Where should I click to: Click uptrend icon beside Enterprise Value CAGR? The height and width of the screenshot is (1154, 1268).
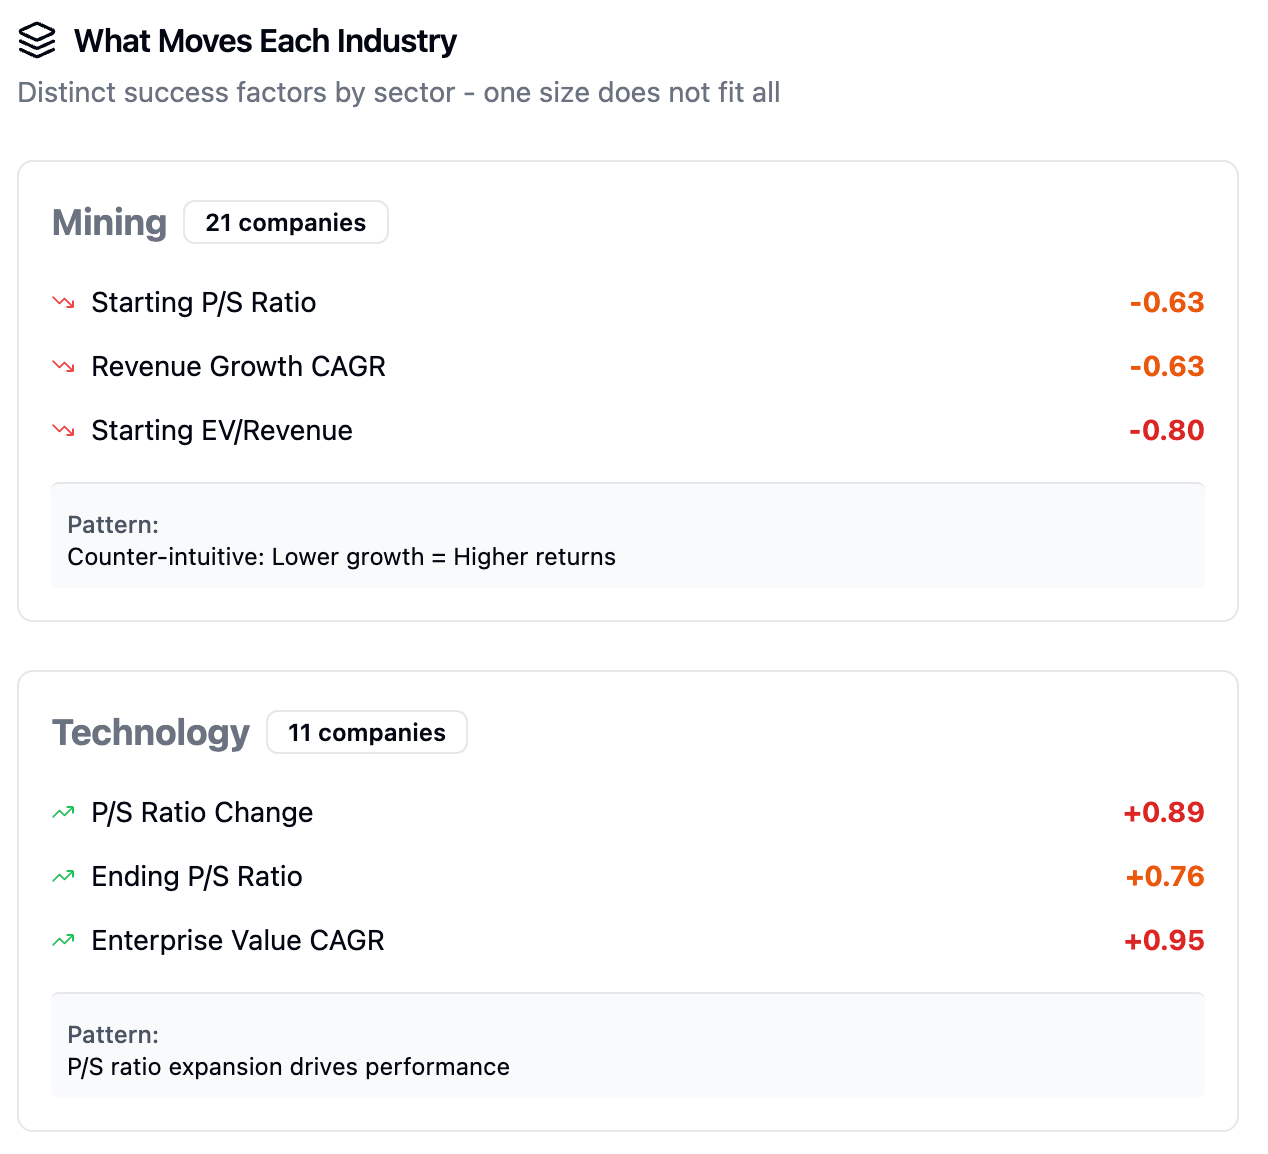[63, 940]
